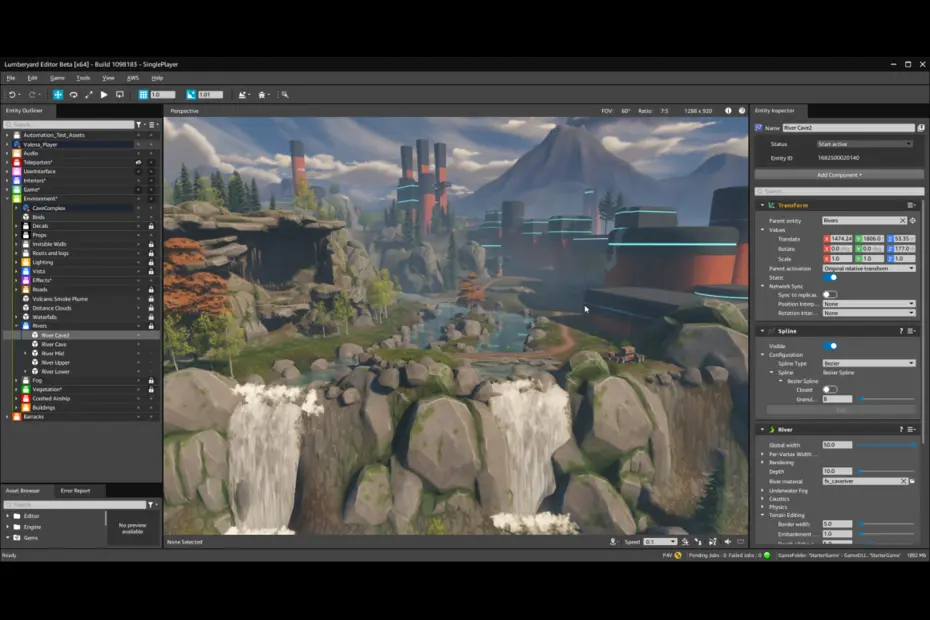Open the Status dropdown
This screenshot has width=930, height=620.
point(864,144)
